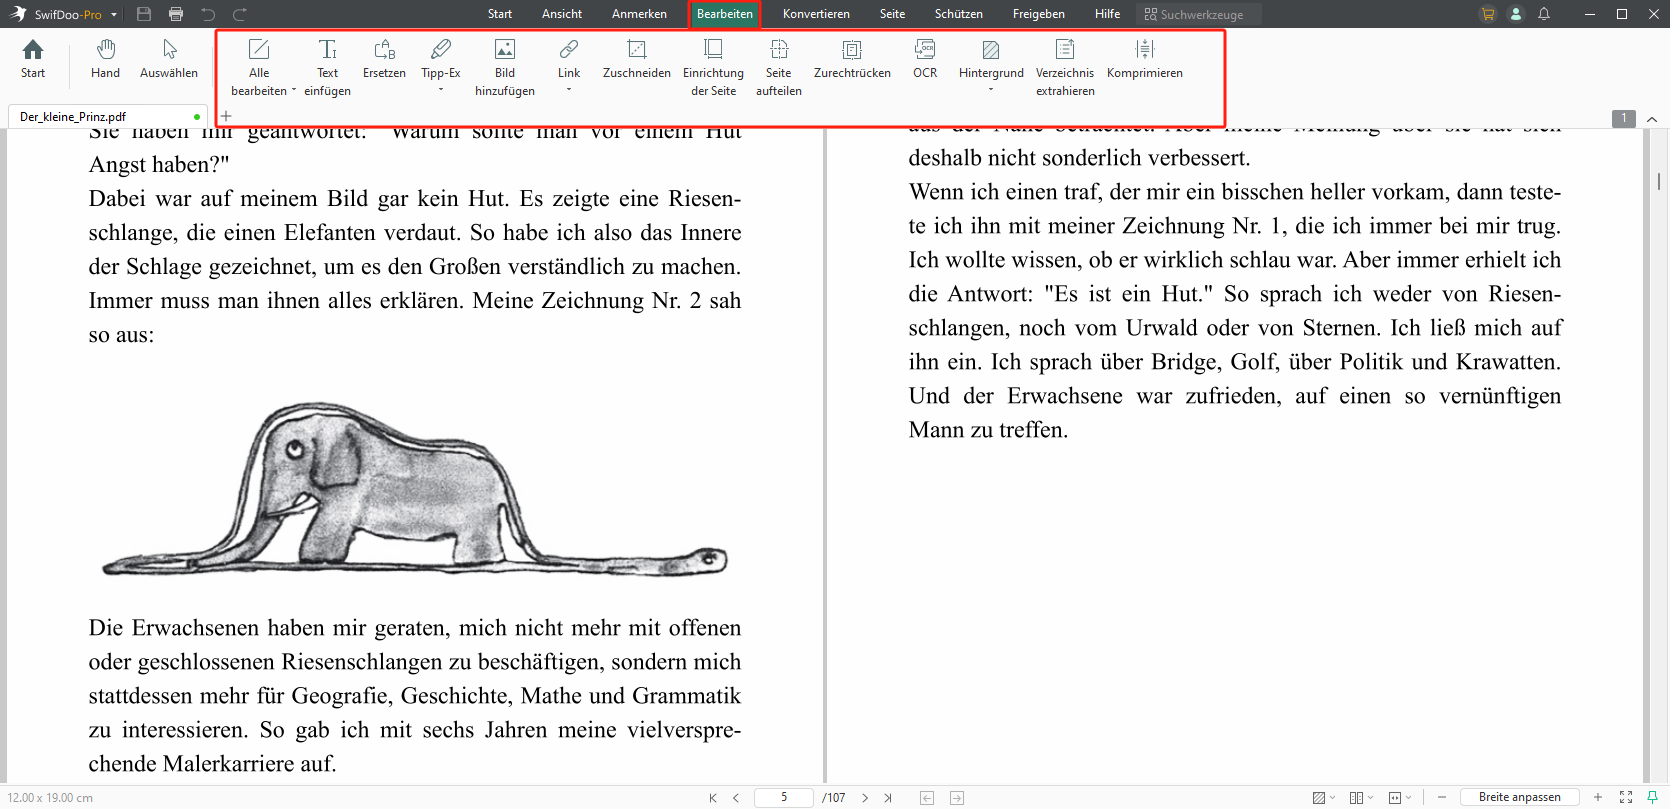Enter fullscreen mode

pyautogui.click(x=1626, y=797)
